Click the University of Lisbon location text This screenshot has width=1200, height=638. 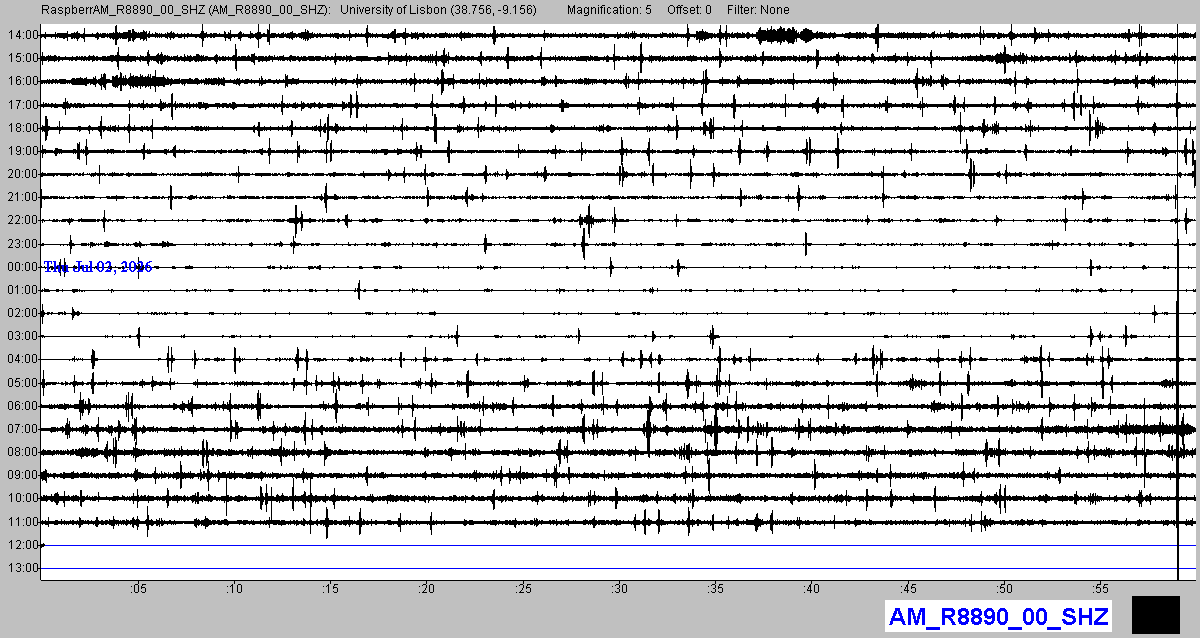(439, 10)
